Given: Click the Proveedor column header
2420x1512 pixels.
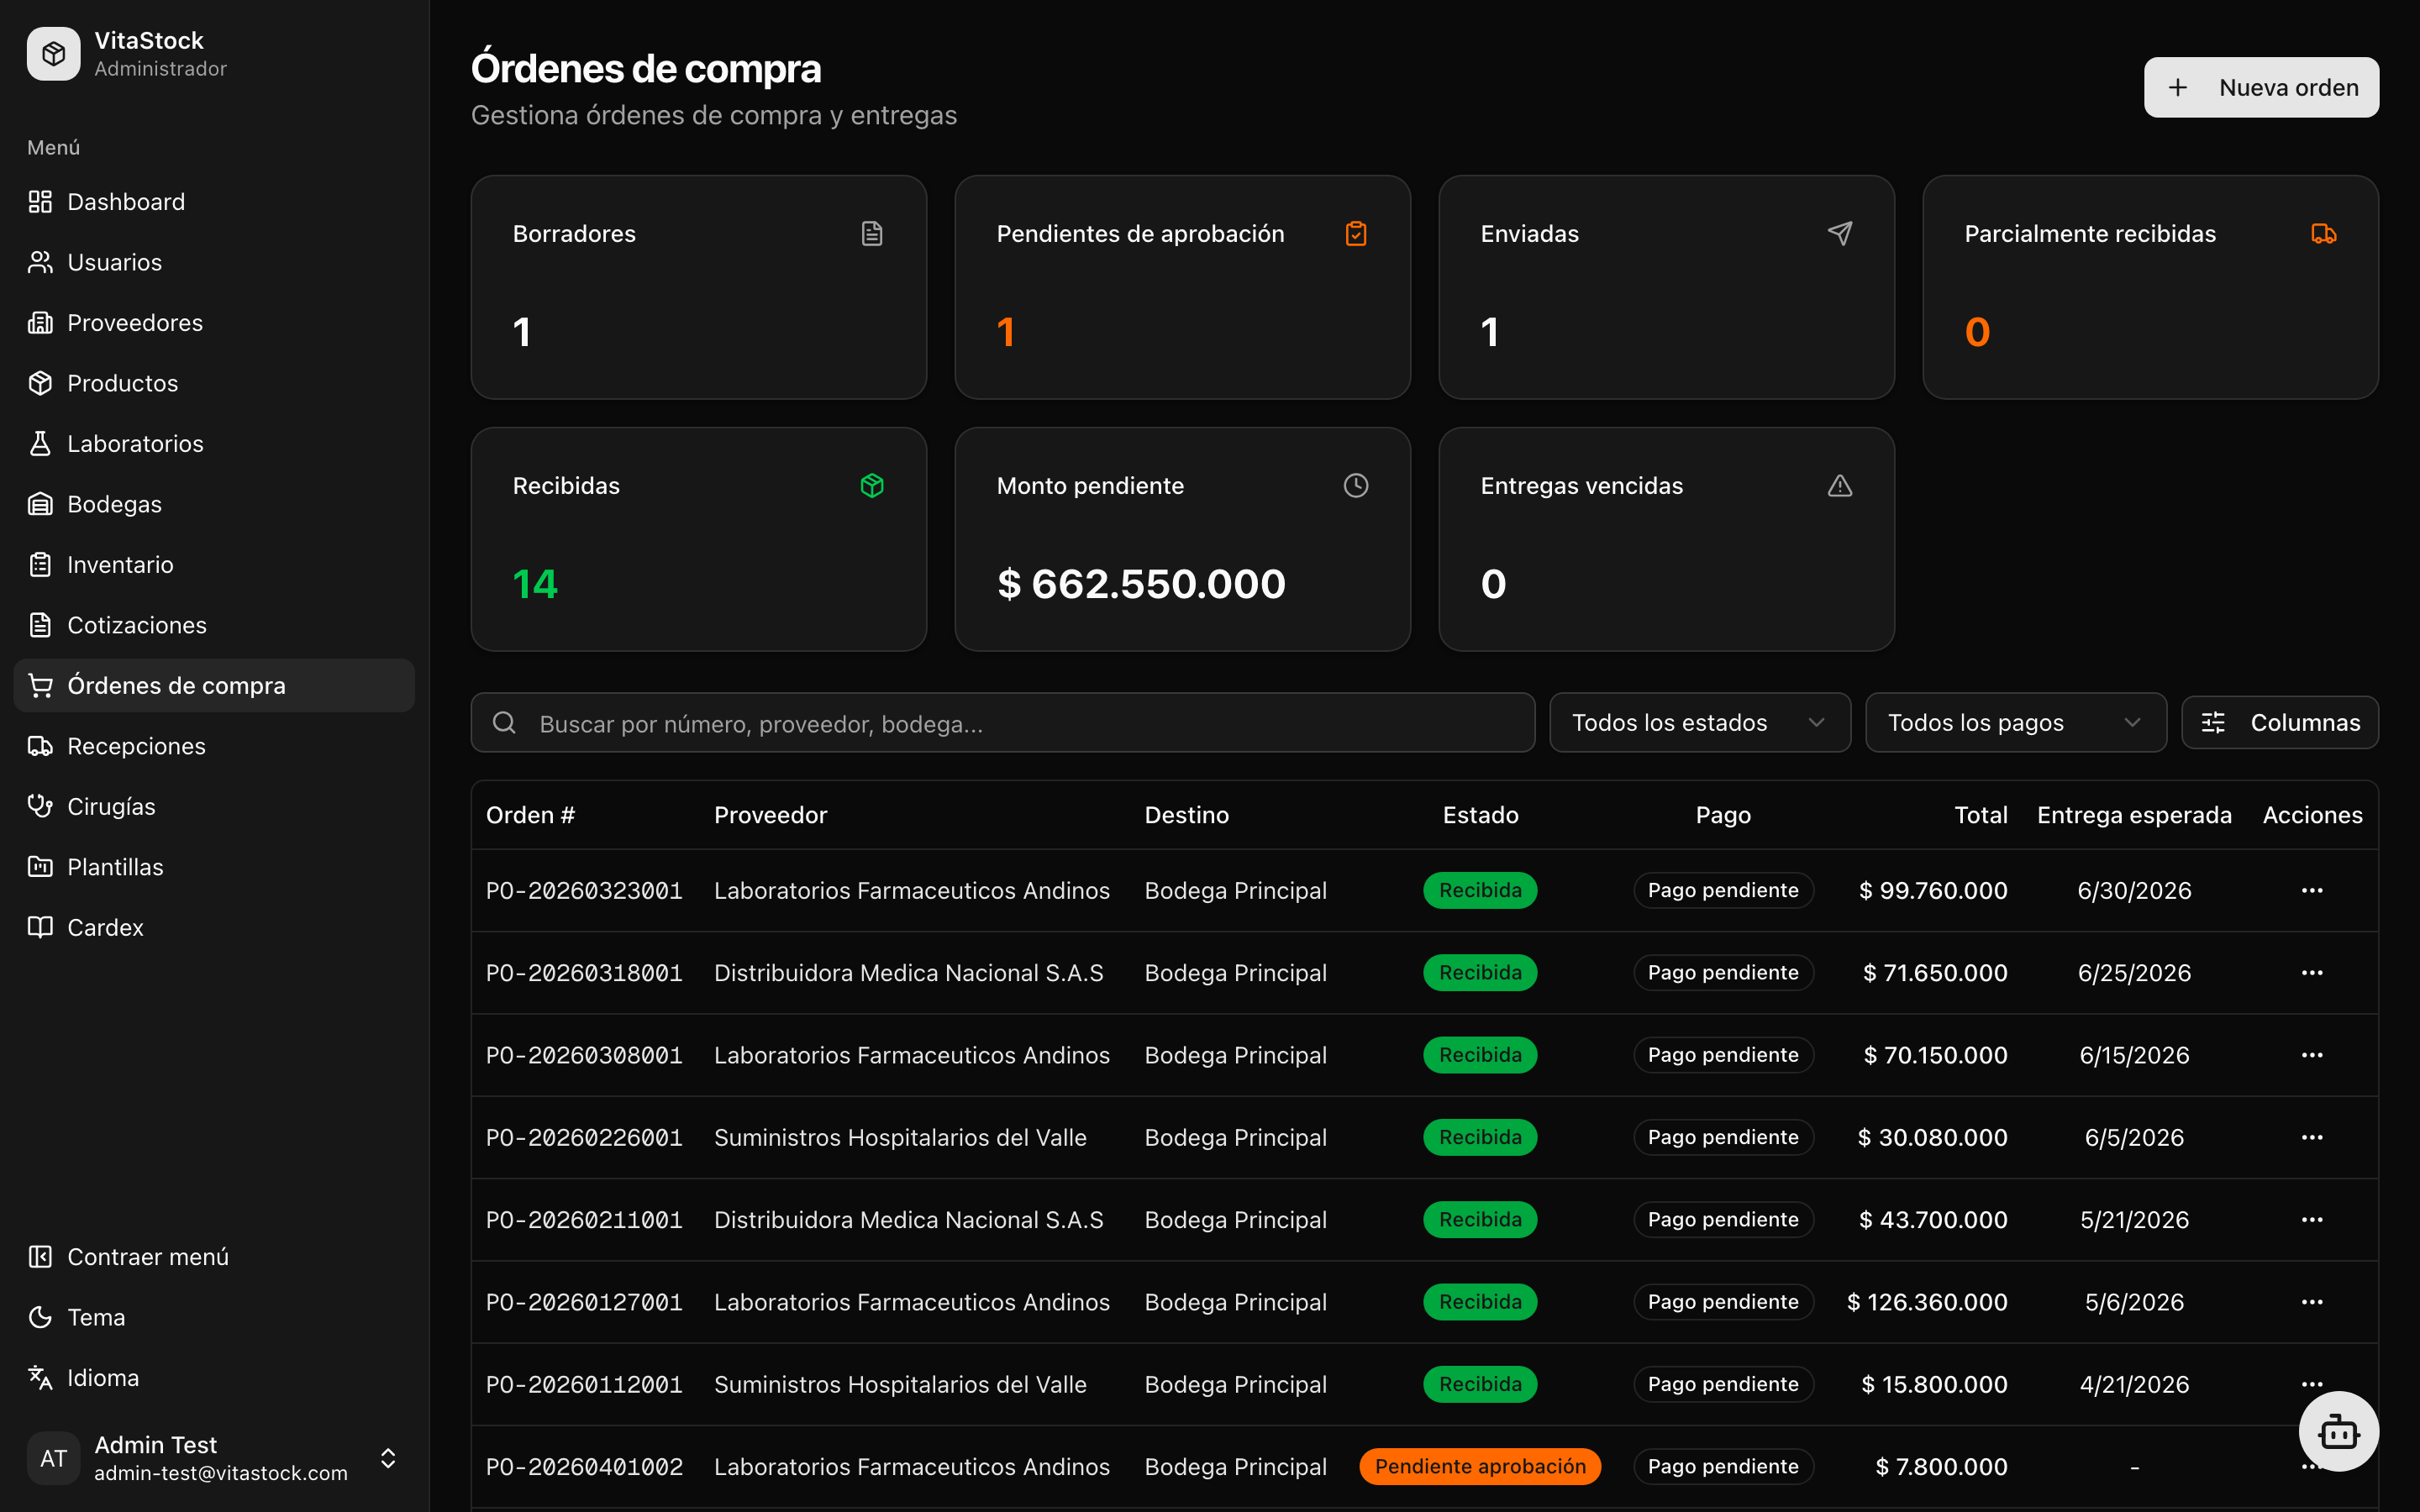Looking at the screenshot, I should [771, 815].
